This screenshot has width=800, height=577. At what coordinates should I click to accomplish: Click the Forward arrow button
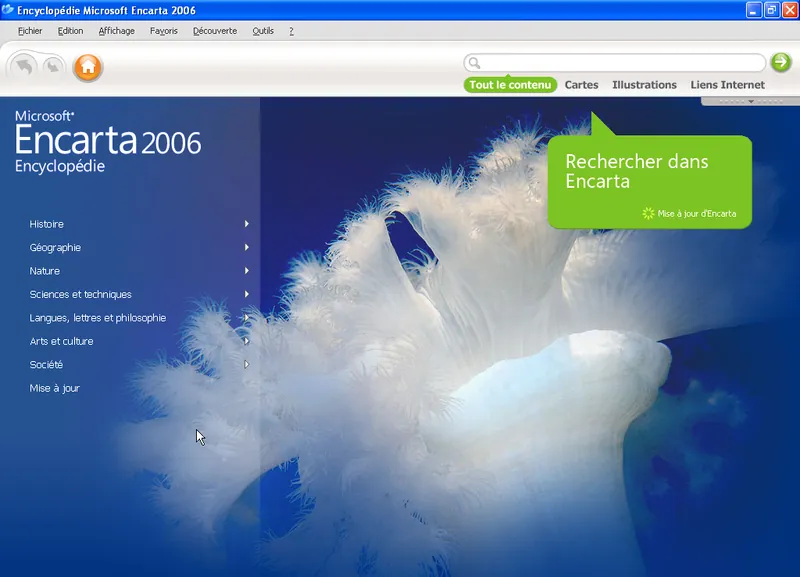[53, 66]
